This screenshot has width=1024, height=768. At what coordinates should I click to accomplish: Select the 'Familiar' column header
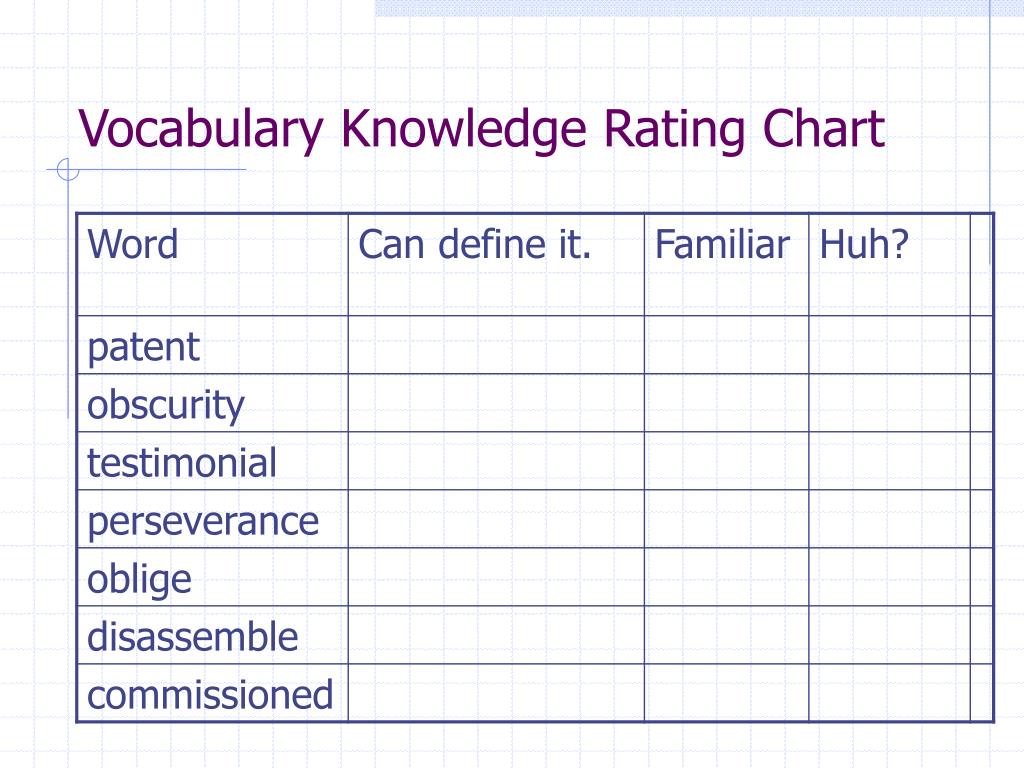[x=726, y=264]
